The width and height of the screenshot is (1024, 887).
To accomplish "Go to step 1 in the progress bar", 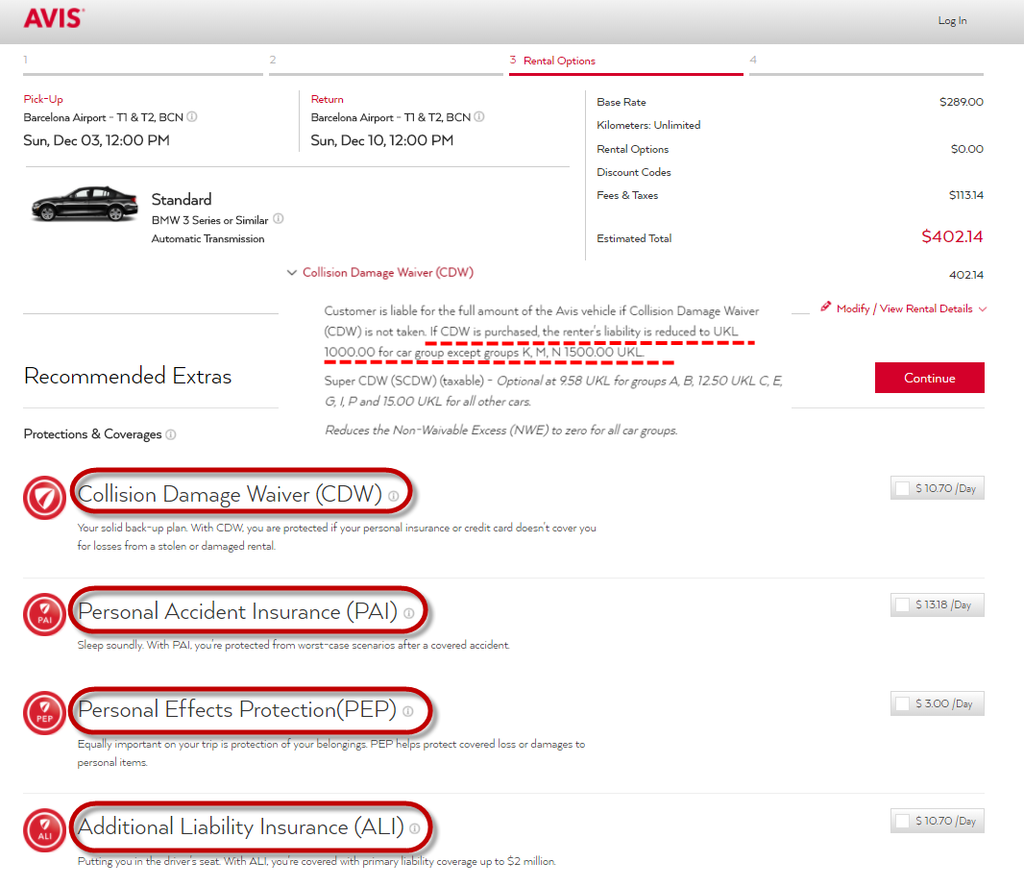I will [x=143, y=64].
